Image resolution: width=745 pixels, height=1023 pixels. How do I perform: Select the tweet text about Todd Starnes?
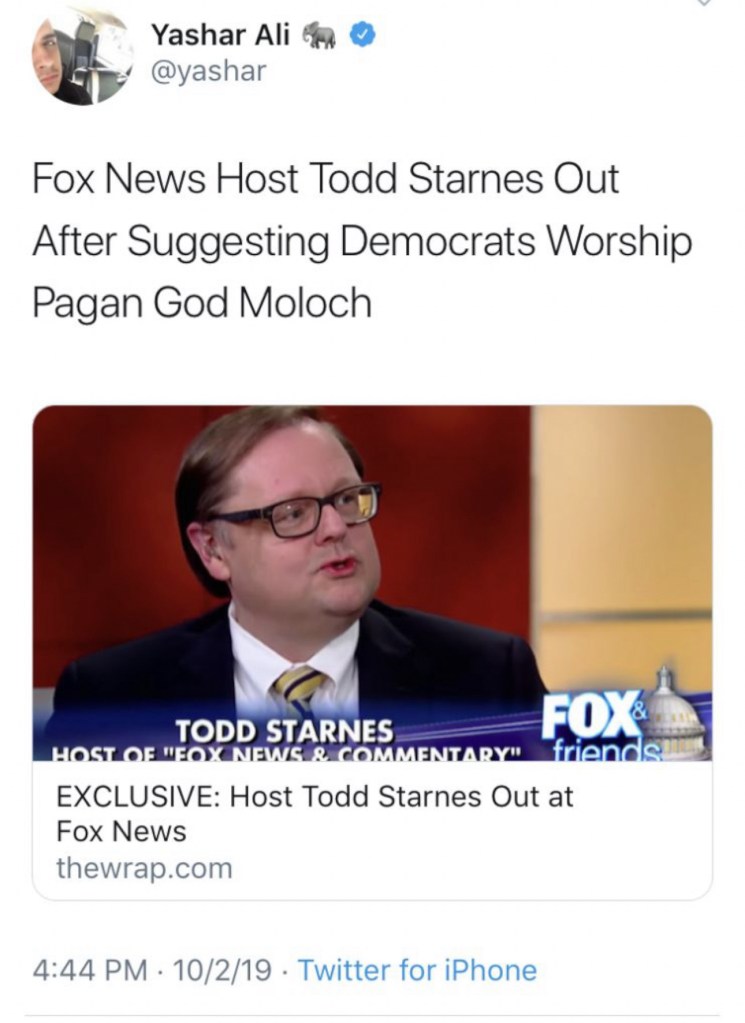pos(361,240)
